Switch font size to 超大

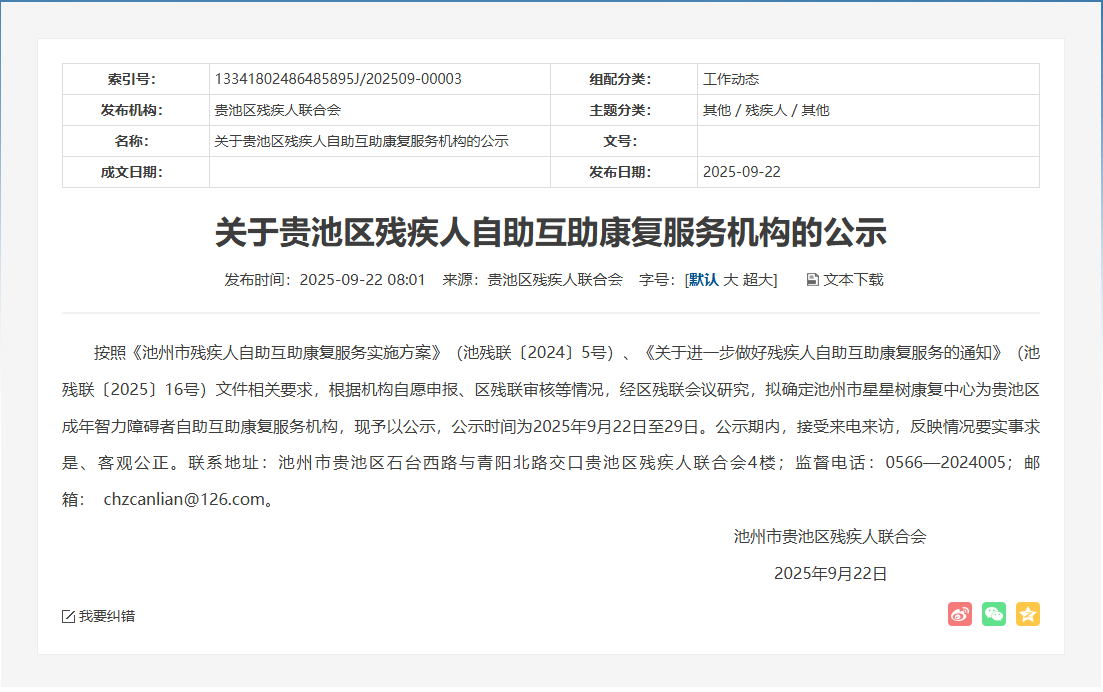click(x=757, y=280)
